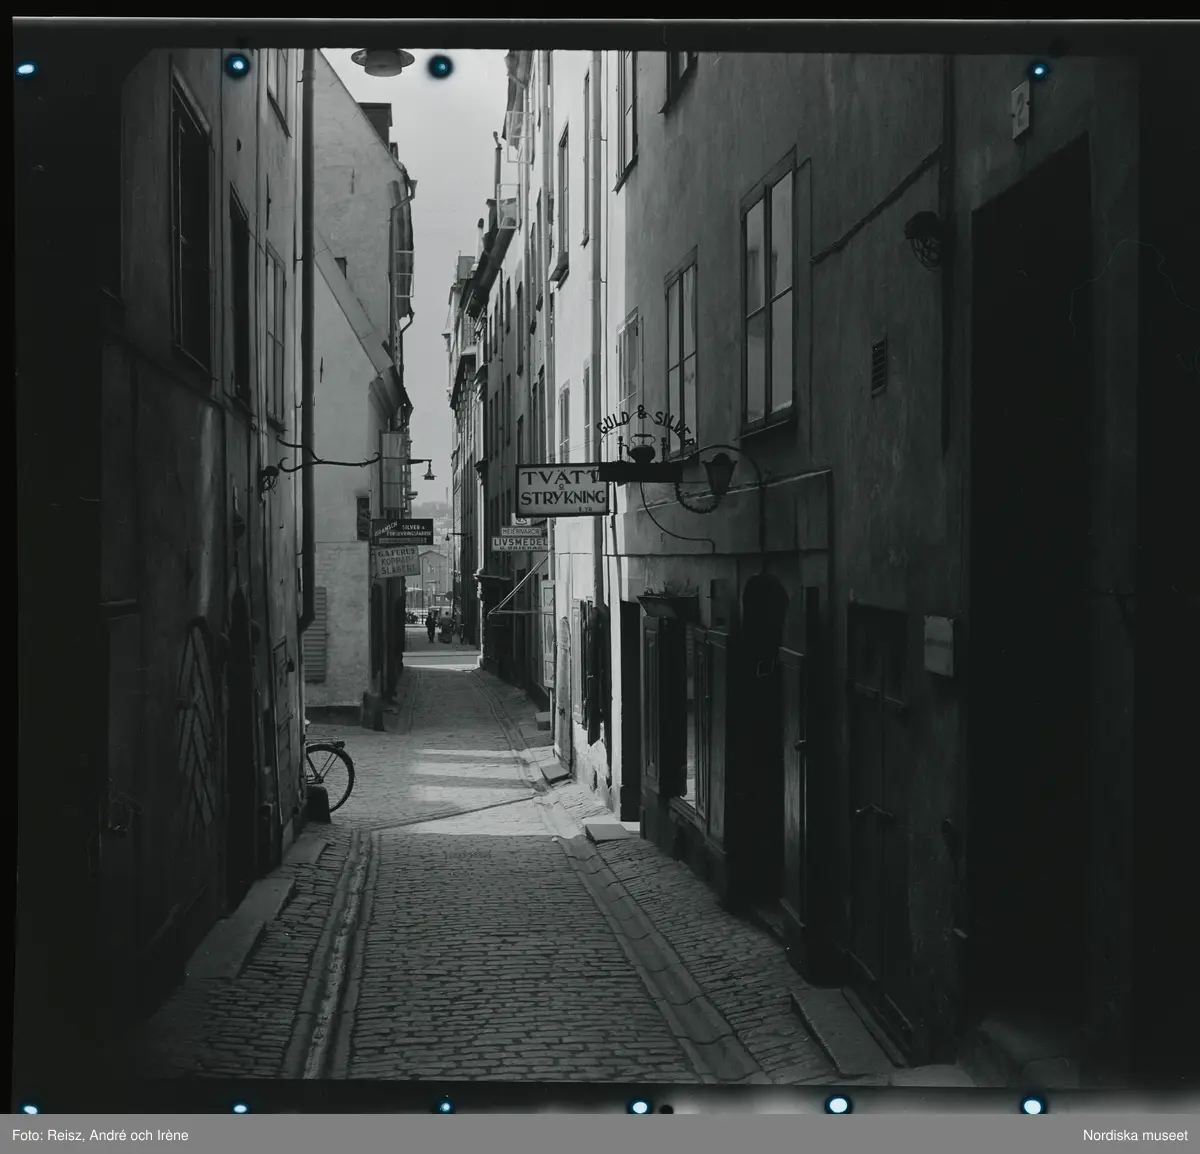This screenshot has width=1200, height=1154.
Task: Click the "Nordiska museet" caption text
Action: (x=1133, y=1135)
